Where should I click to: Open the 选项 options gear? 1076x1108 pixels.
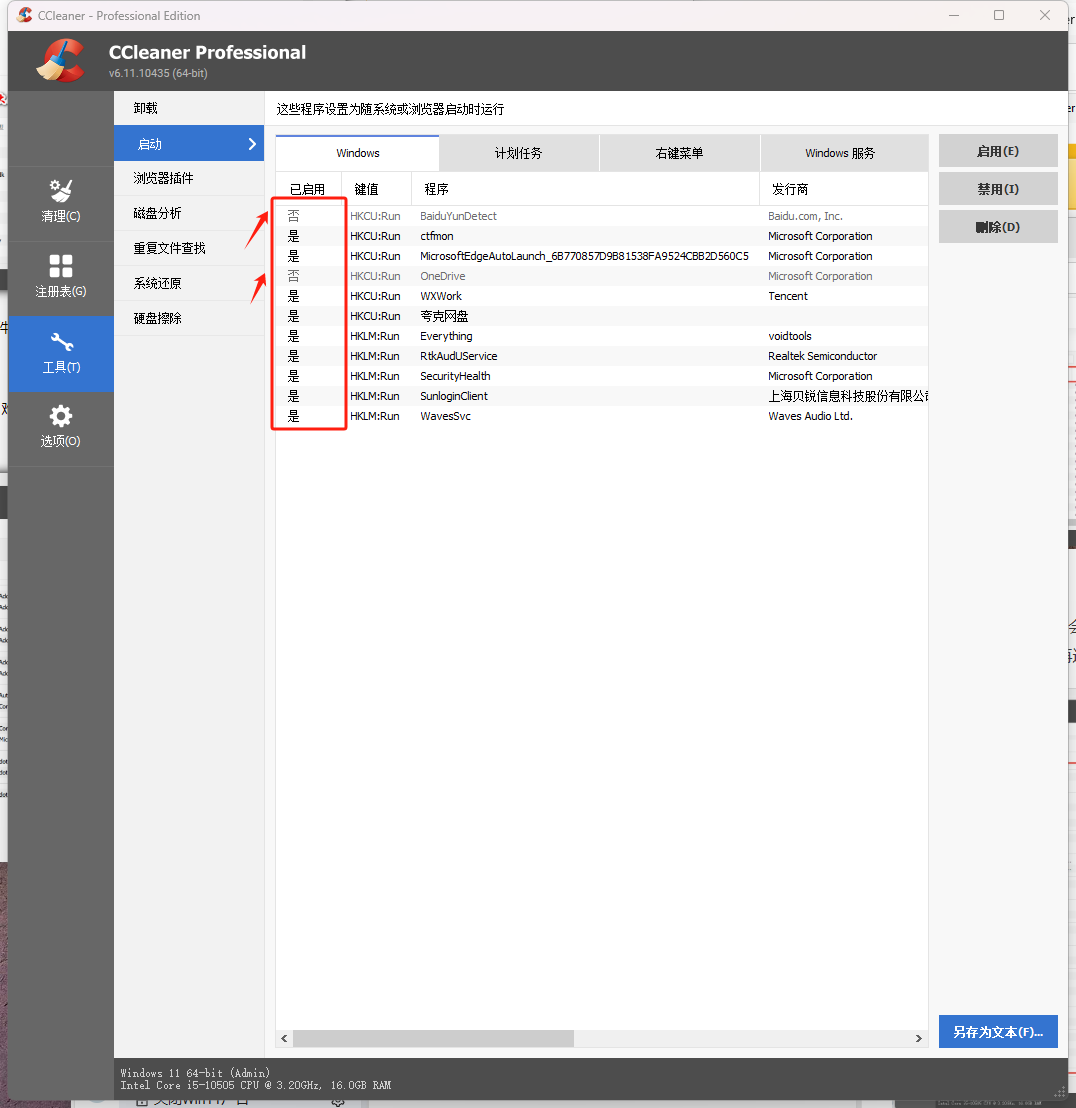61,428
